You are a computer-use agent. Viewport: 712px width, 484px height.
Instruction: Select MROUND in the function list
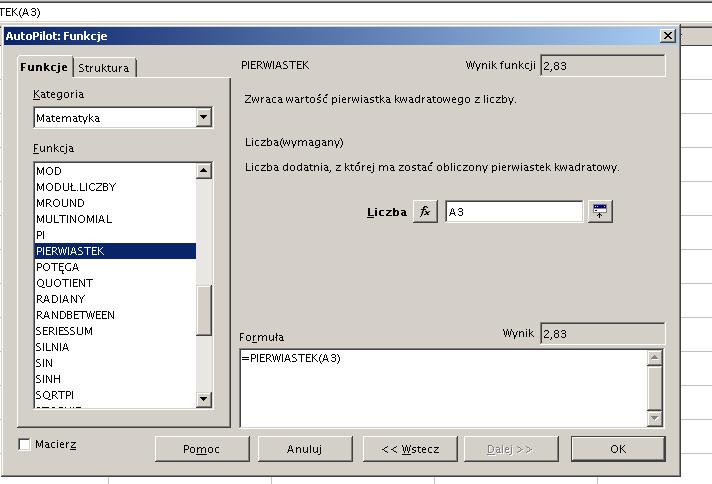(x=115, y=203)
